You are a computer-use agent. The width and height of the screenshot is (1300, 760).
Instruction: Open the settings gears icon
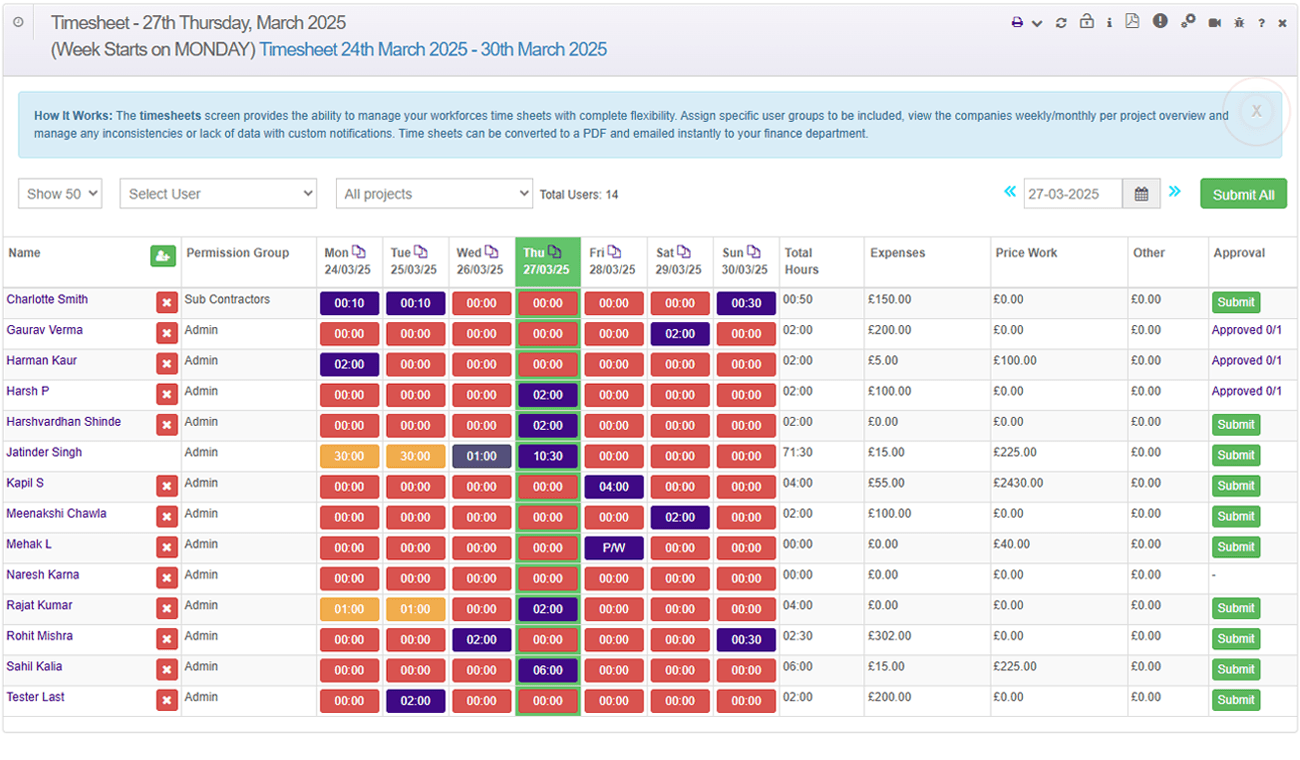[x=1188, y=22]
